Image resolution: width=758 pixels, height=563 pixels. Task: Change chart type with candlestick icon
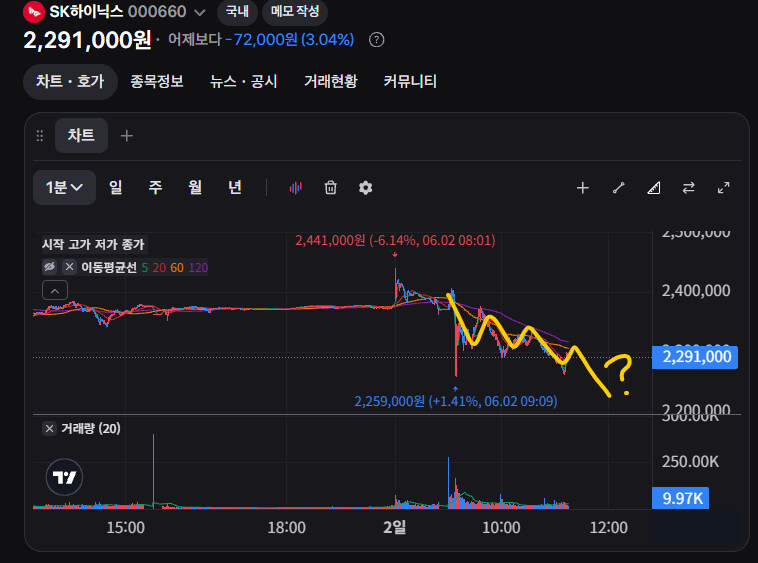pos(295,188)
